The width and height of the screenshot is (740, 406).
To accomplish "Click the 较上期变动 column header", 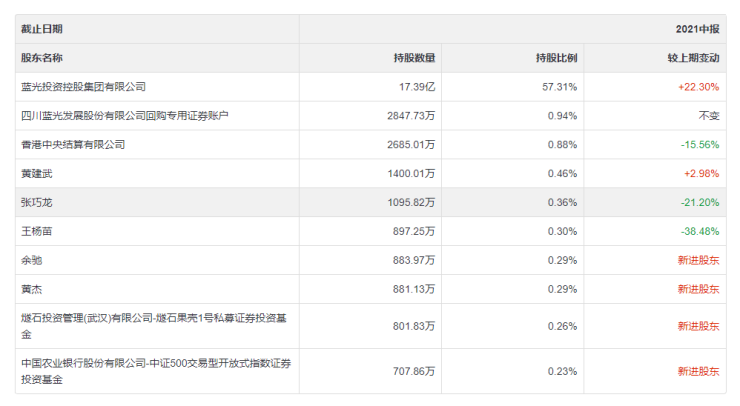I will point(694,58).
